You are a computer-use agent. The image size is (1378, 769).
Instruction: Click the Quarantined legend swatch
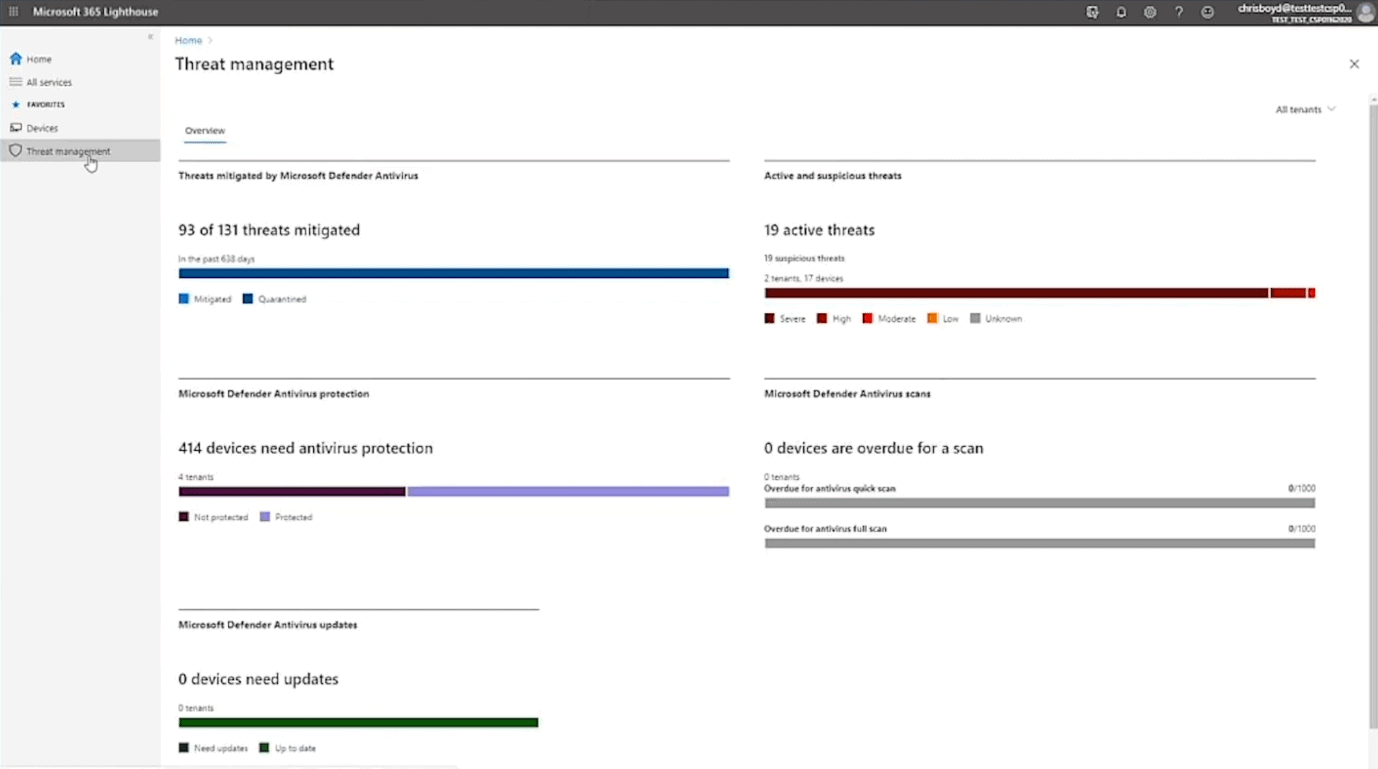[248, 299]
